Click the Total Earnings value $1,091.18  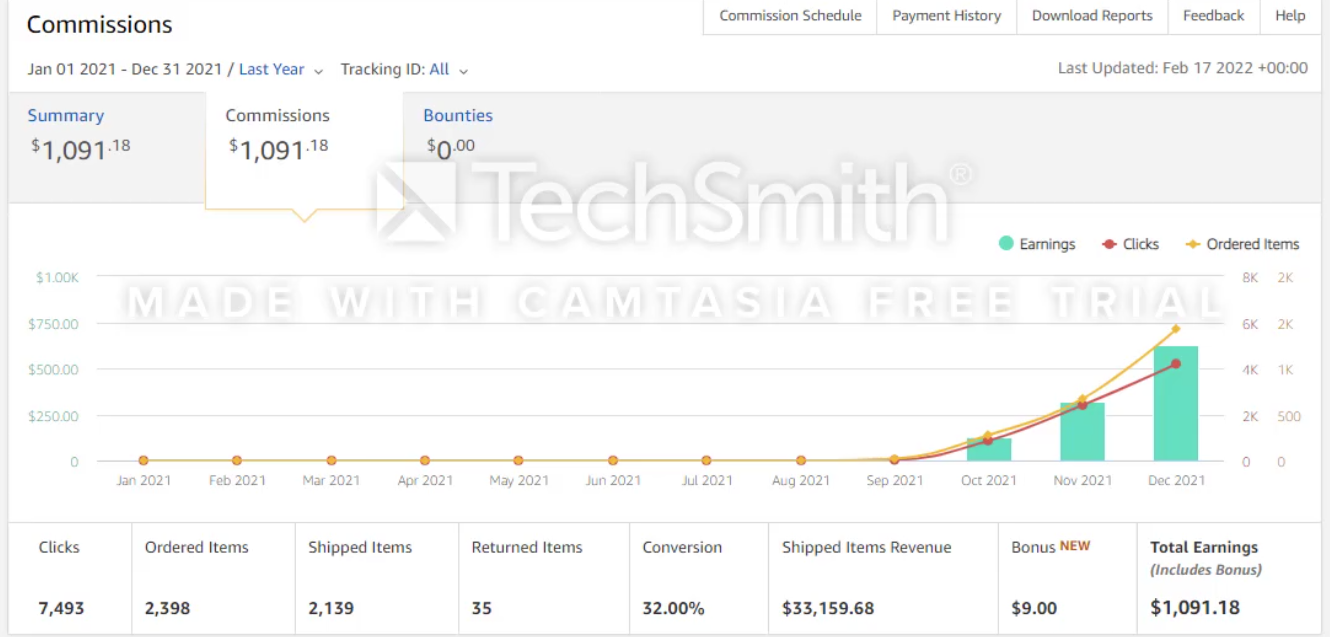pos(1195,608)
